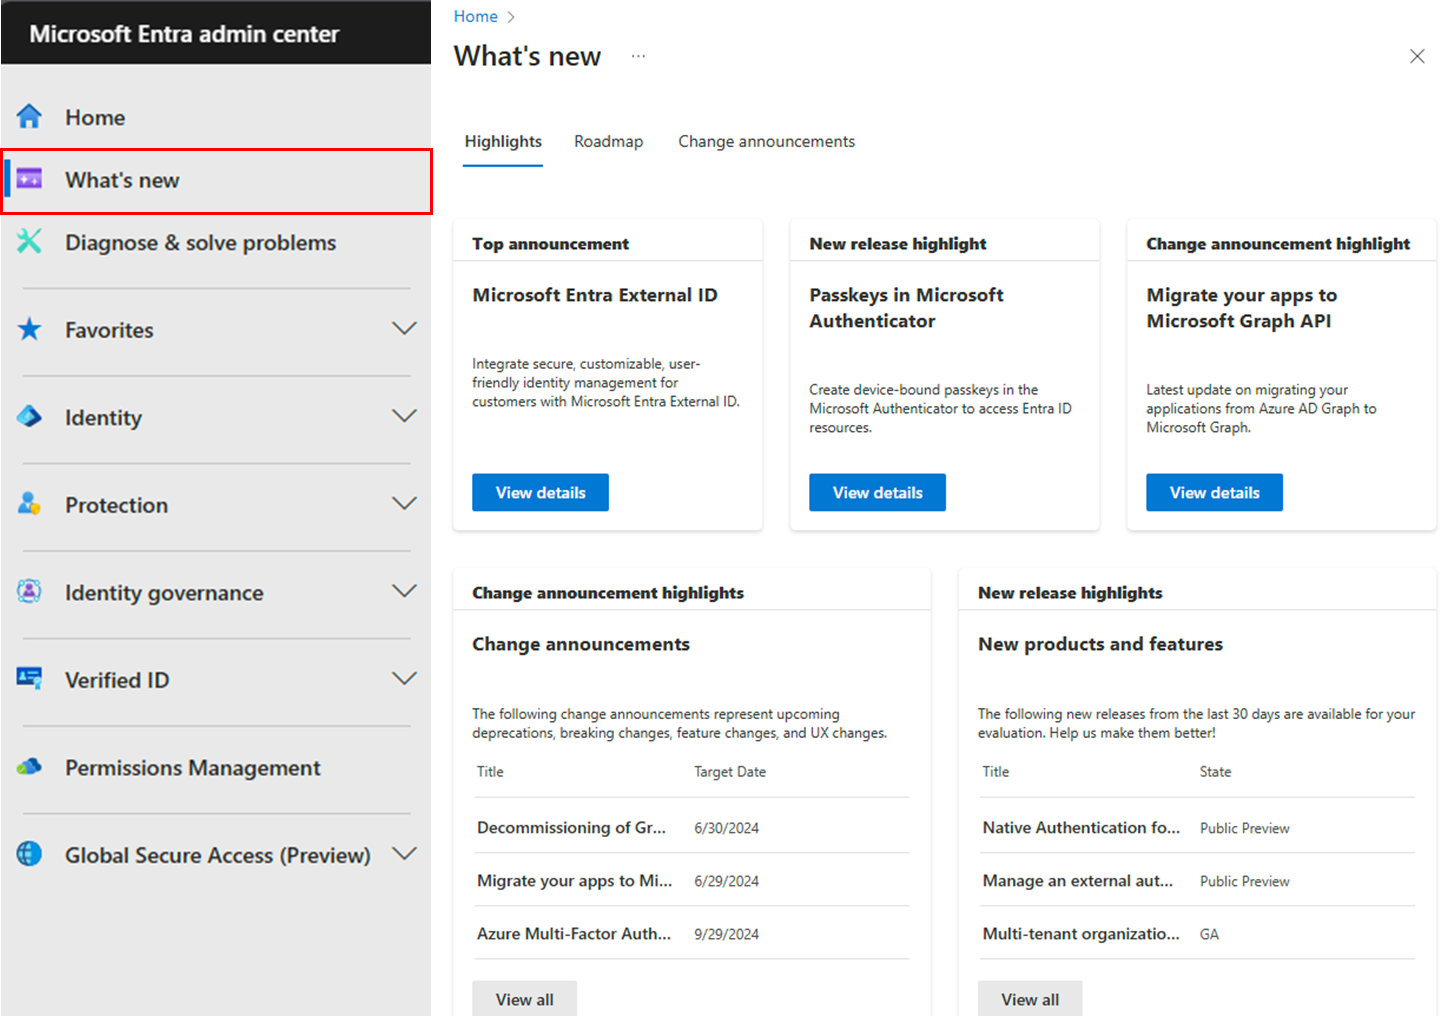The width and height of the screenshot is (1441, 1016).
Task: Expand the Identity governance chevron
Action: (404, 591)
